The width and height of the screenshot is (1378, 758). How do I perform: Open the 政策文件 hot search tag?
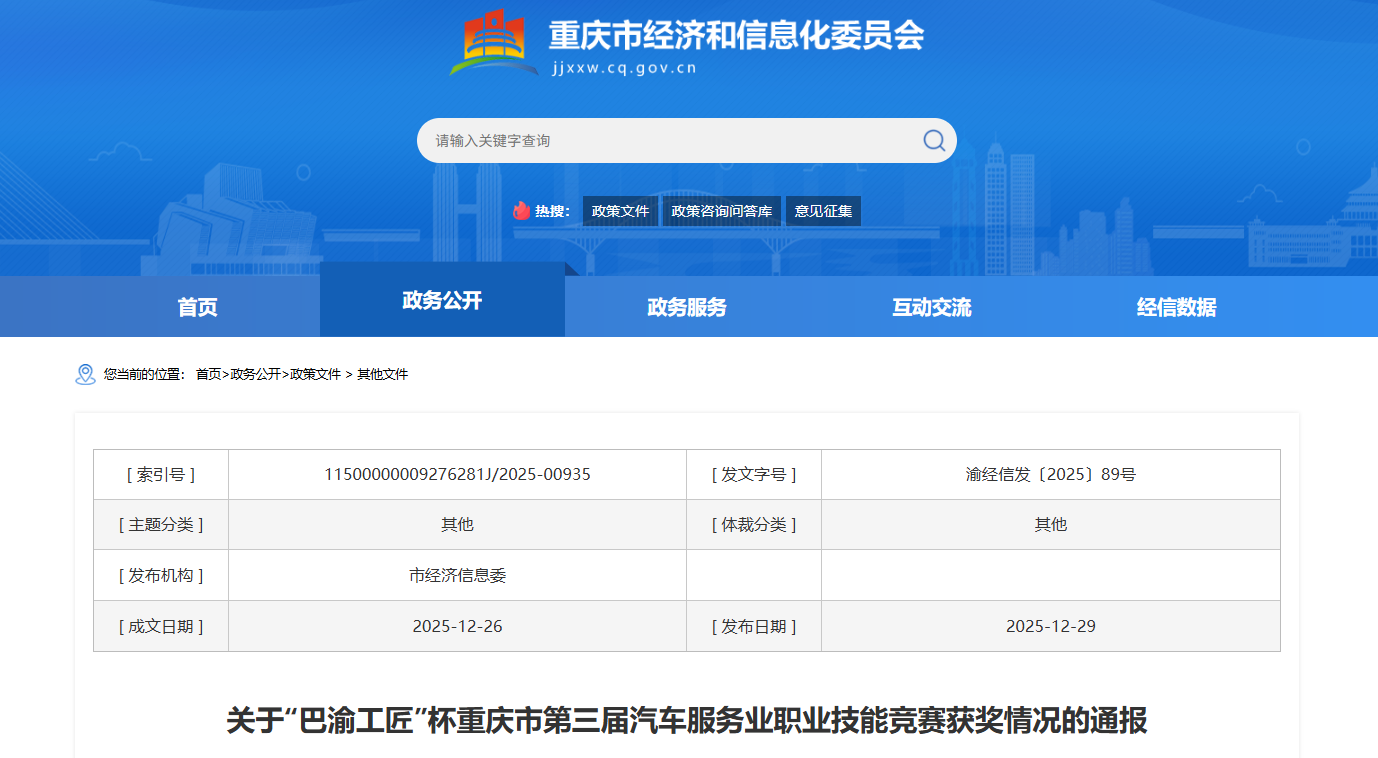click(x=620, y=211)
